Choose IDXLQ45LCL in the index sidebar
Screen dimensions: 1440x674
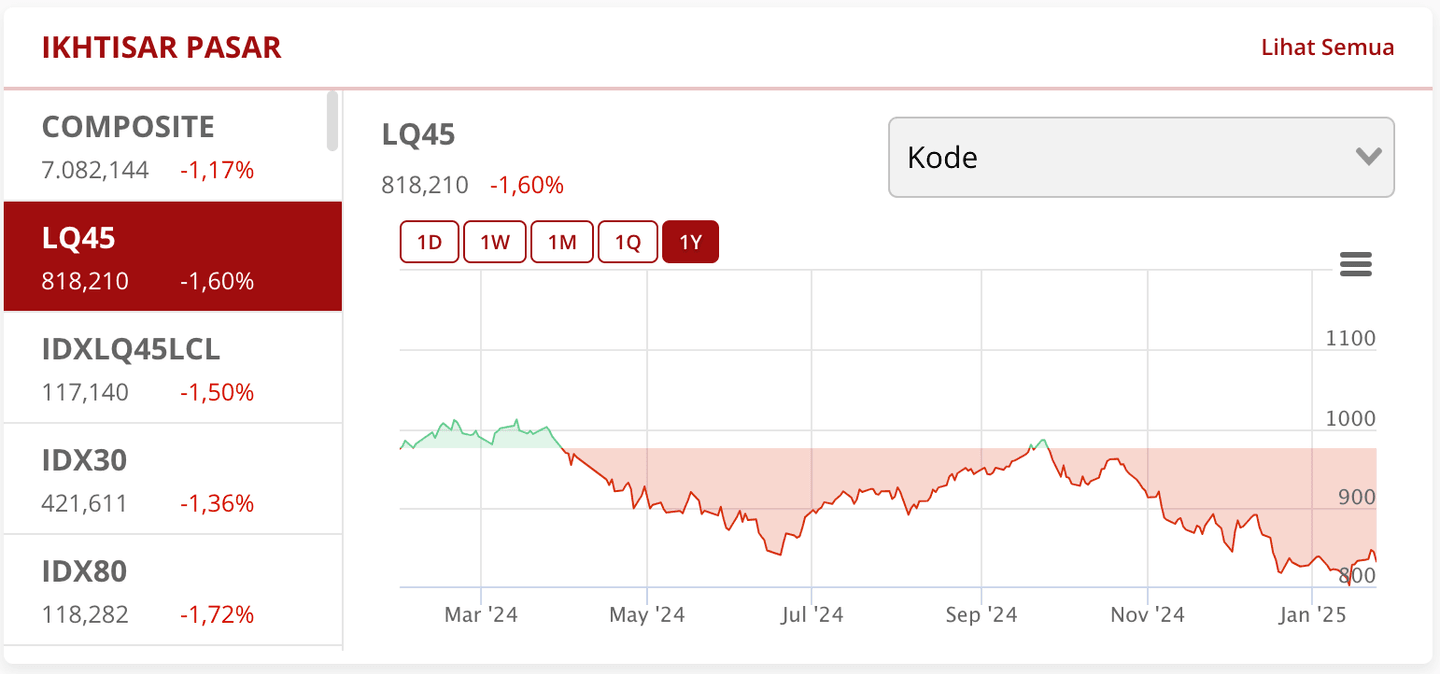[170, 368]
